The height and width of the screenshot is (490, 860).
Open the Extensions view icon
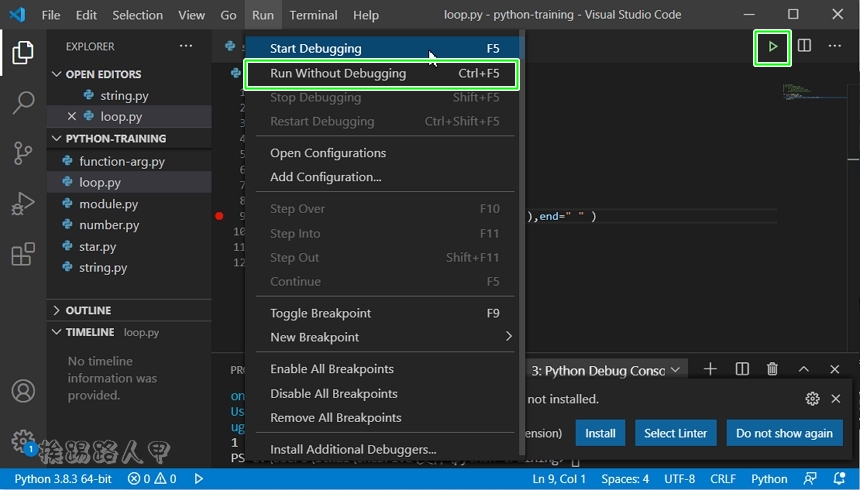(22, 255)
